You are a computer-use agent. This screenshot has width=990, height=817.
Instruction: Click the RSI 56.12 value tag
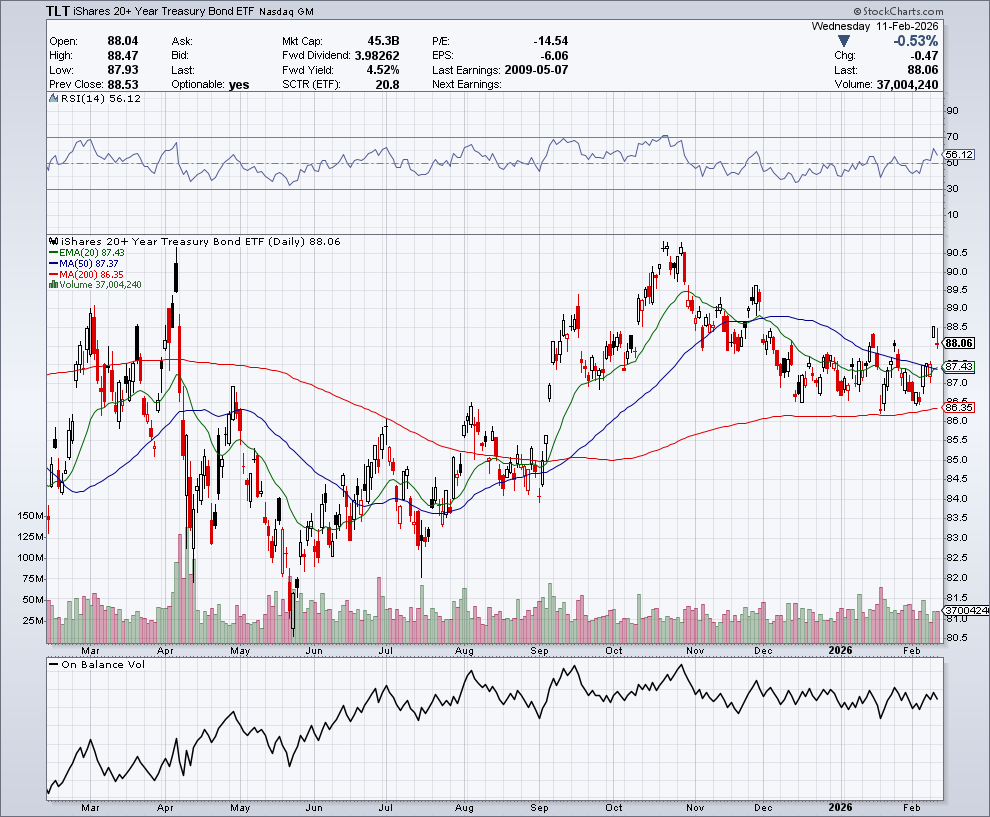coord(958,154)
